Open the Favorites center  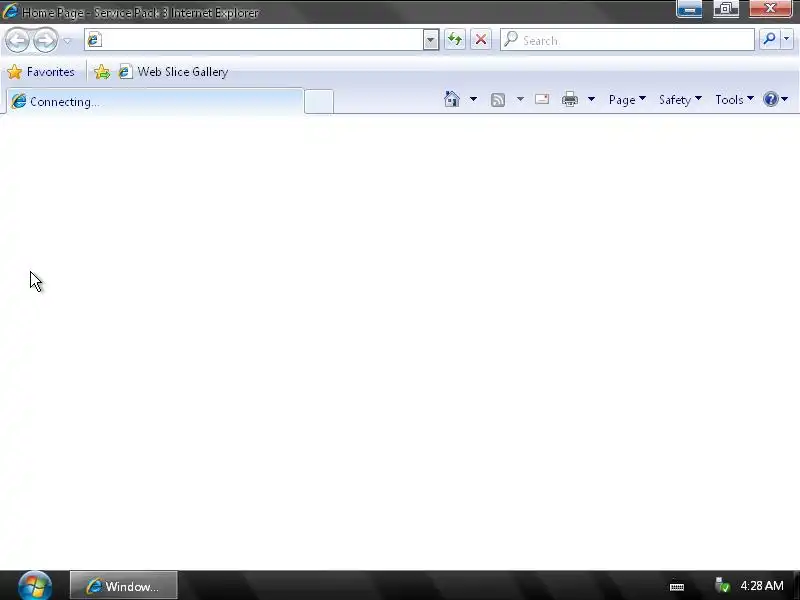[41, 72]
